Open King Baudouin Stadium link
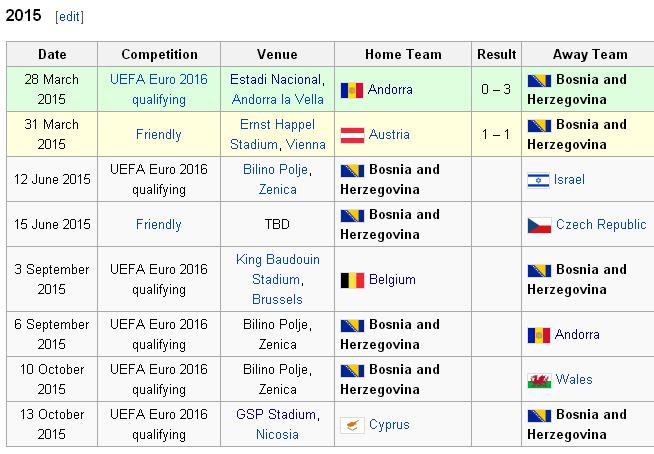 click(277, 269)
